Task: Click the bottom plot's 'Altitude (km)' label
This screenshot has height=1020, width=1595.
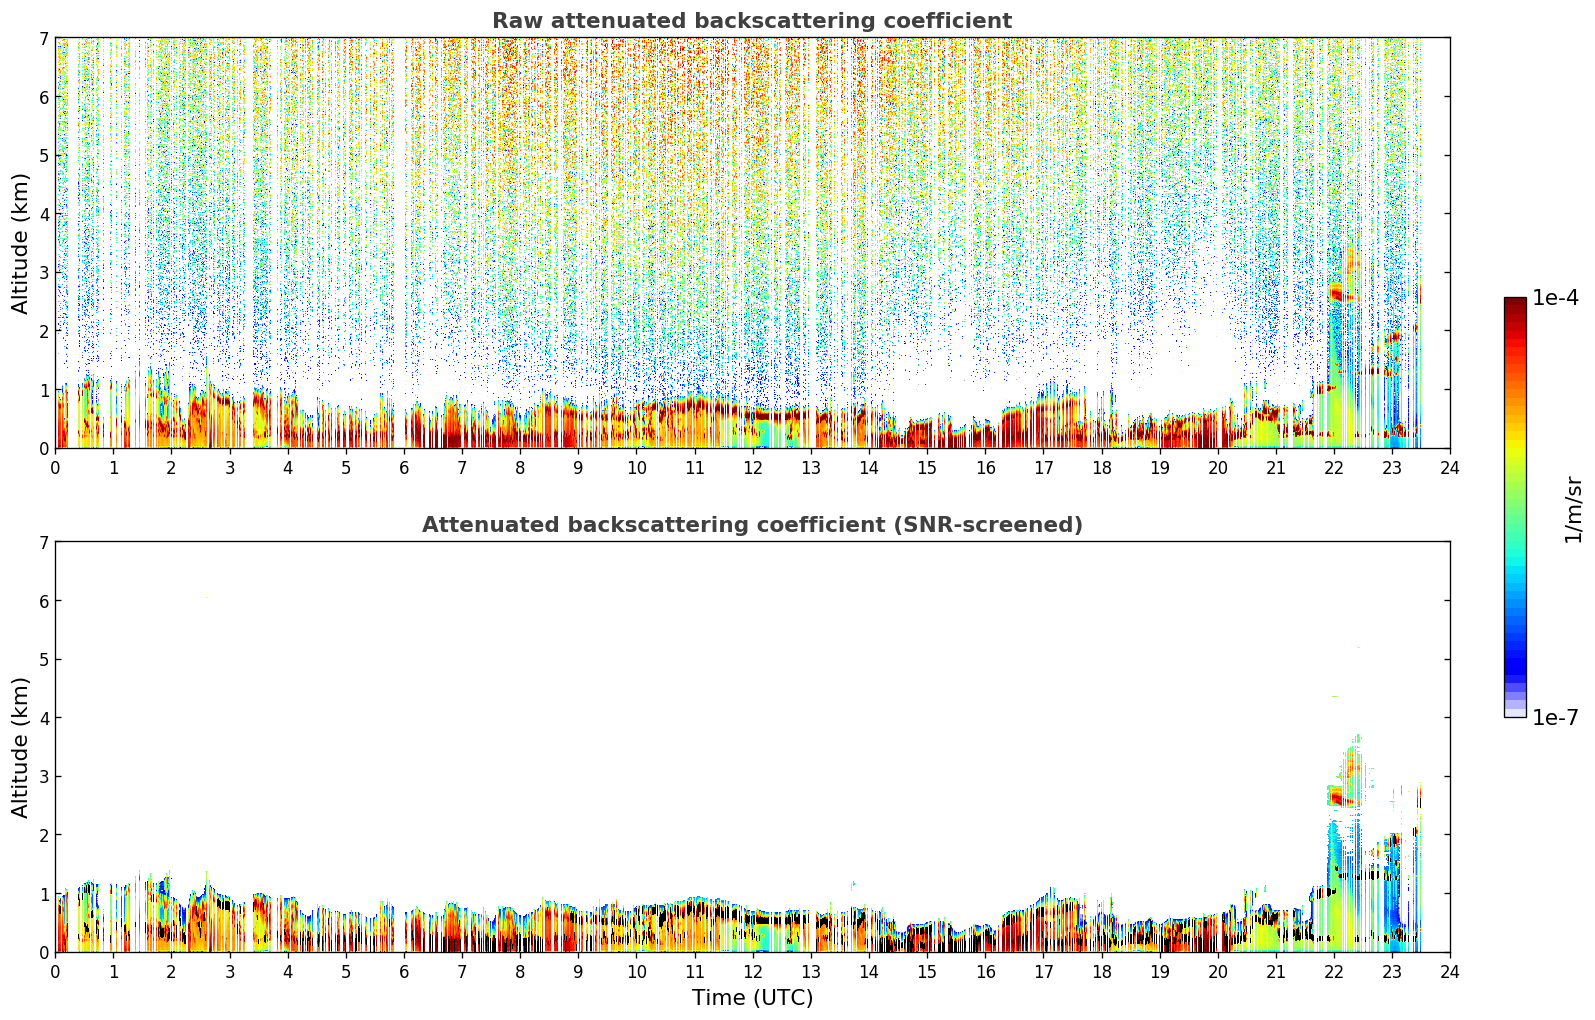Action: [21, 747]
